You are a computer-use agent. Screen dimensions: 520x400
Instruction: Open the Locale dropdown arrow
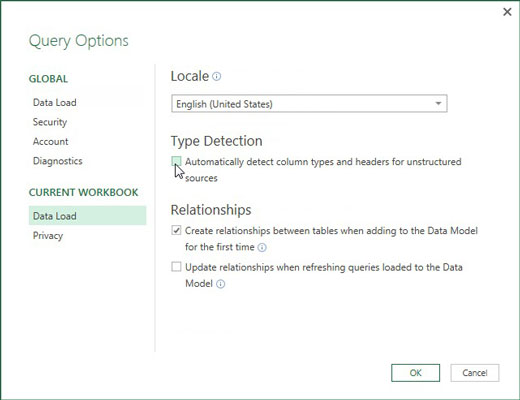[438, 104]
